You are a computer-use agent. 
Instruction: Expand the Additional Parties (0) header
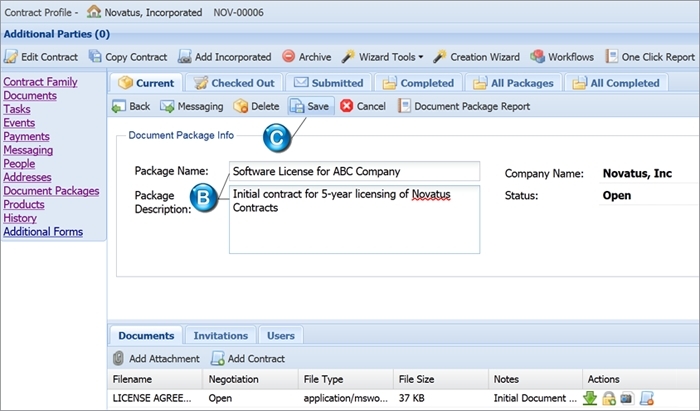pyautogui.click(x=57, y=34)
